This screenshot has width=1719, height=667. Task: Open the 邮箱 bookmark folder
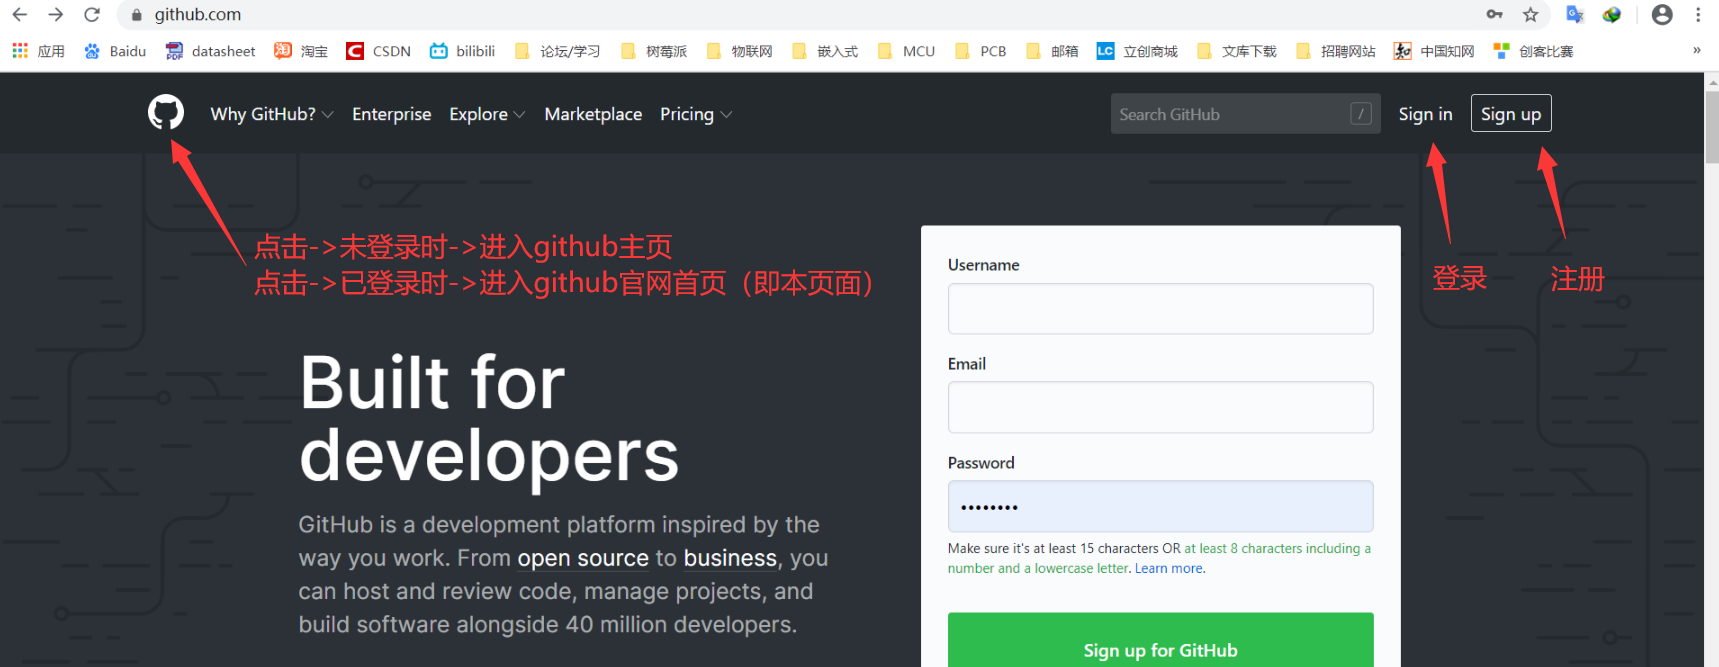pyautogui.click(x=1052, y=51)
